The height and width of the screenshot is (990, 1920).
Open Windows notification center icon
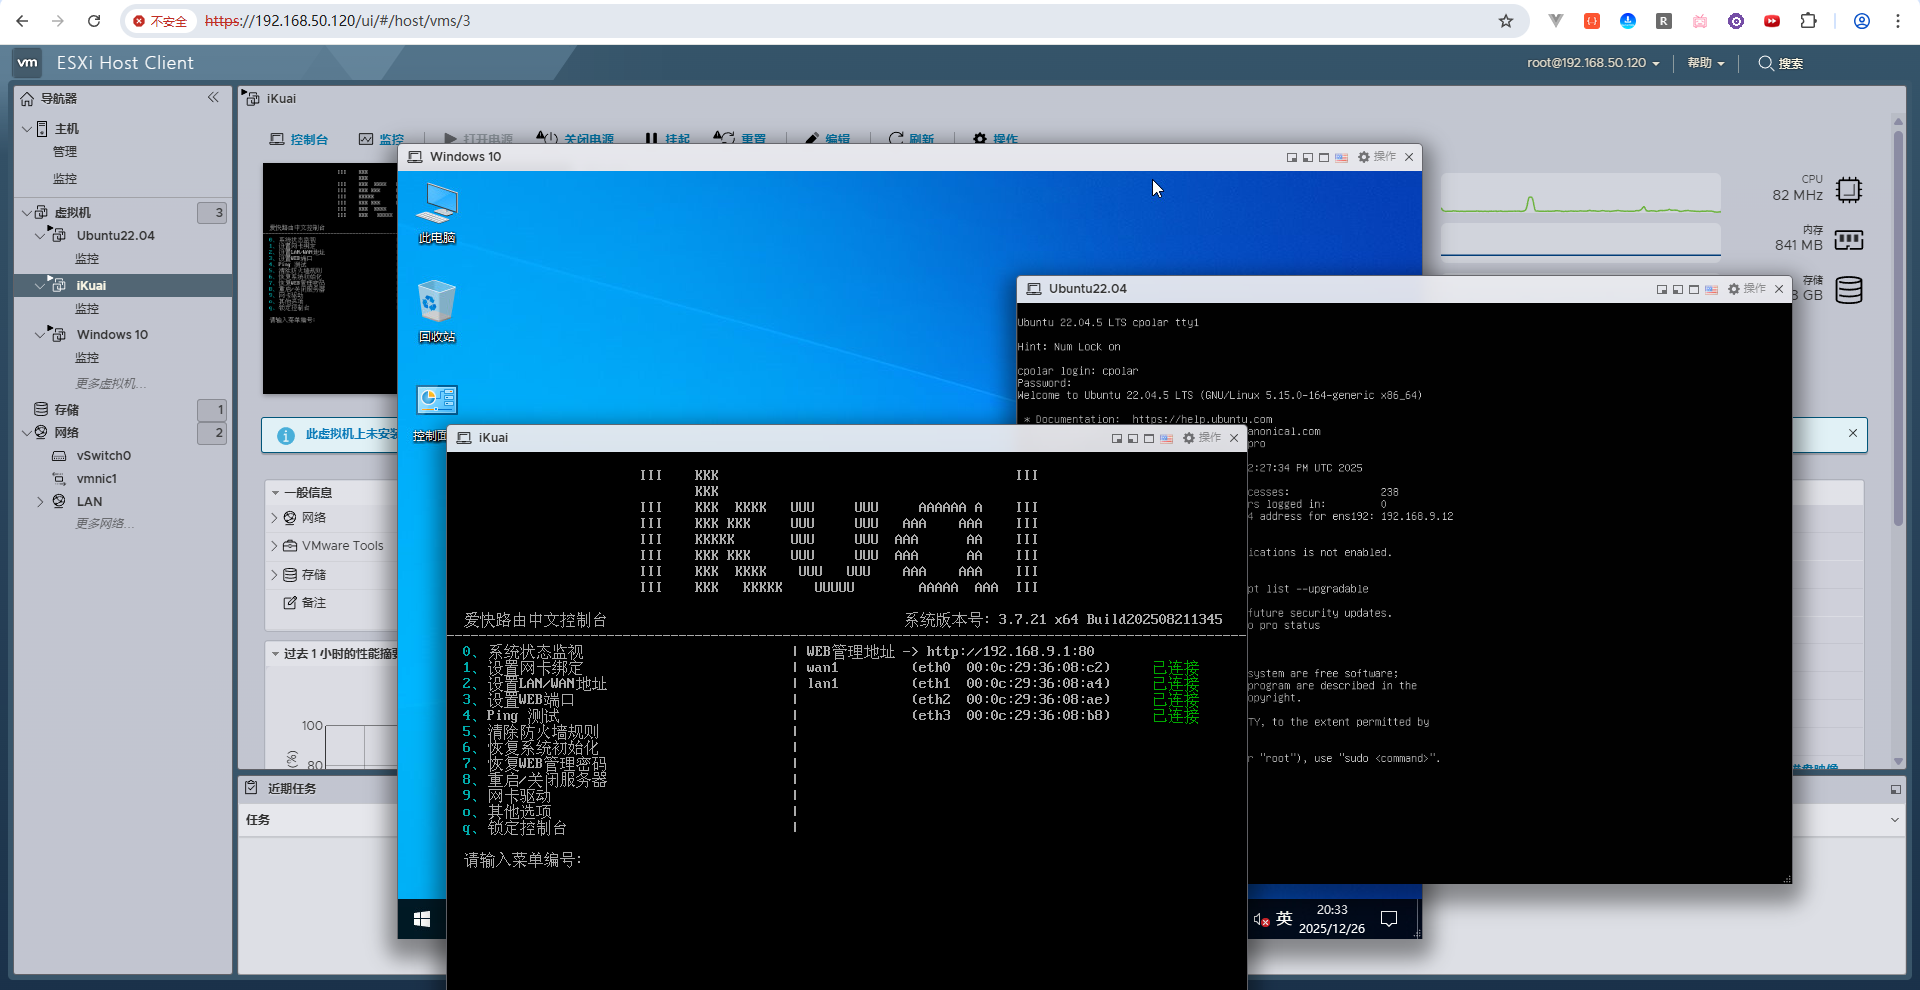point(1389,919)
